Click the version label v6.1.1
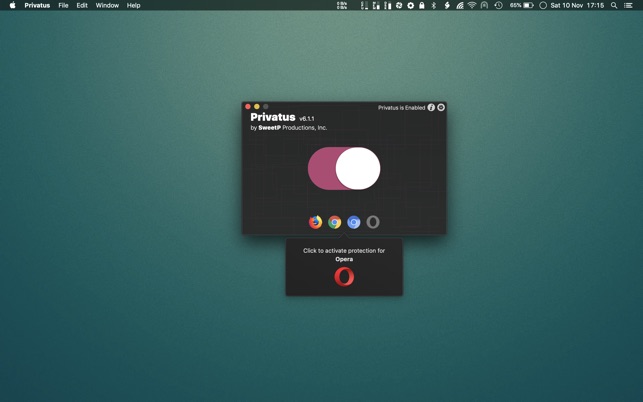Image resolution: width=643 pixels, height=402 pixels. point(307,119)
